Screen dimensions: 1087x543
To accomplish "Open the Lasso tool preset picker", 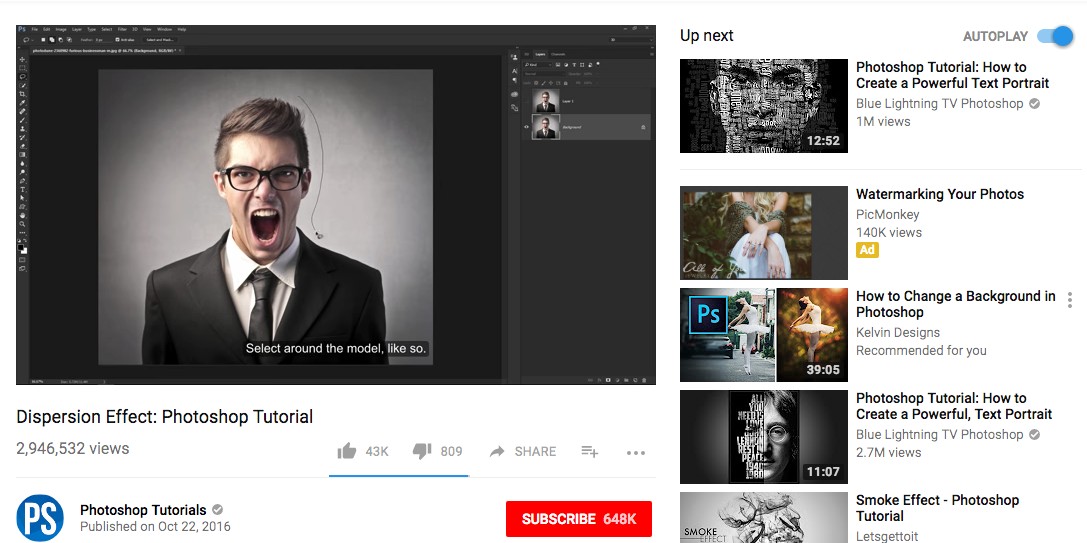I will [26, 40].
